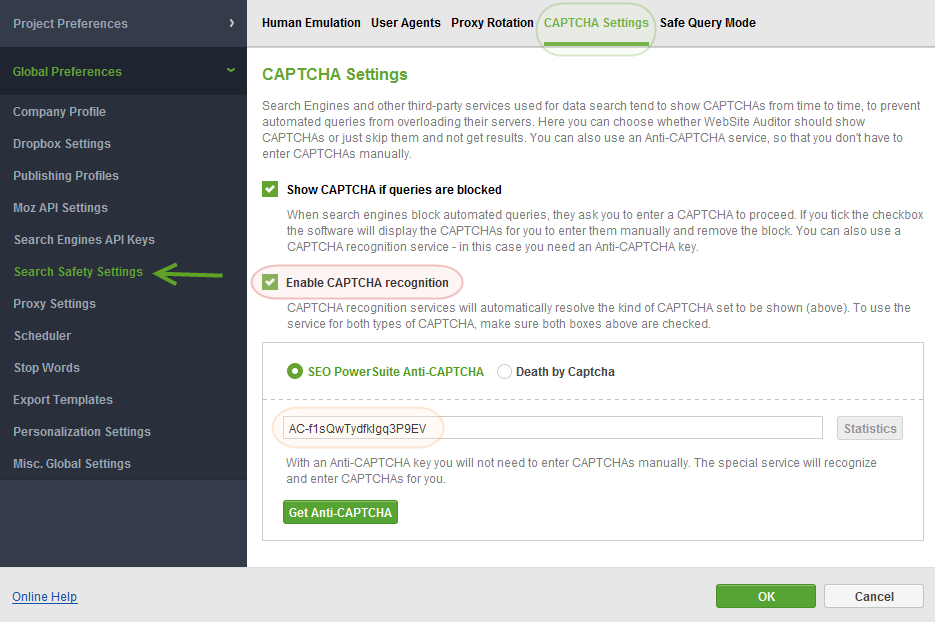Open Dropbox Settings

tap(61, 144)
